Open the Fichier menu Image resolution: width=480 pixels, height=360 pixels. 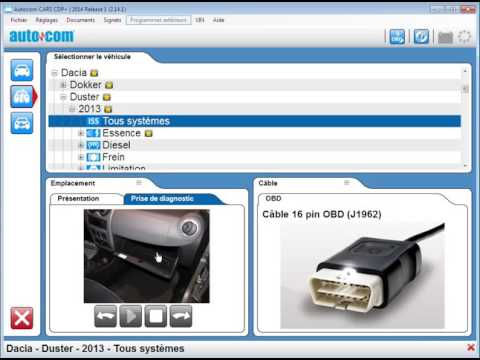[x=19, y=20]
